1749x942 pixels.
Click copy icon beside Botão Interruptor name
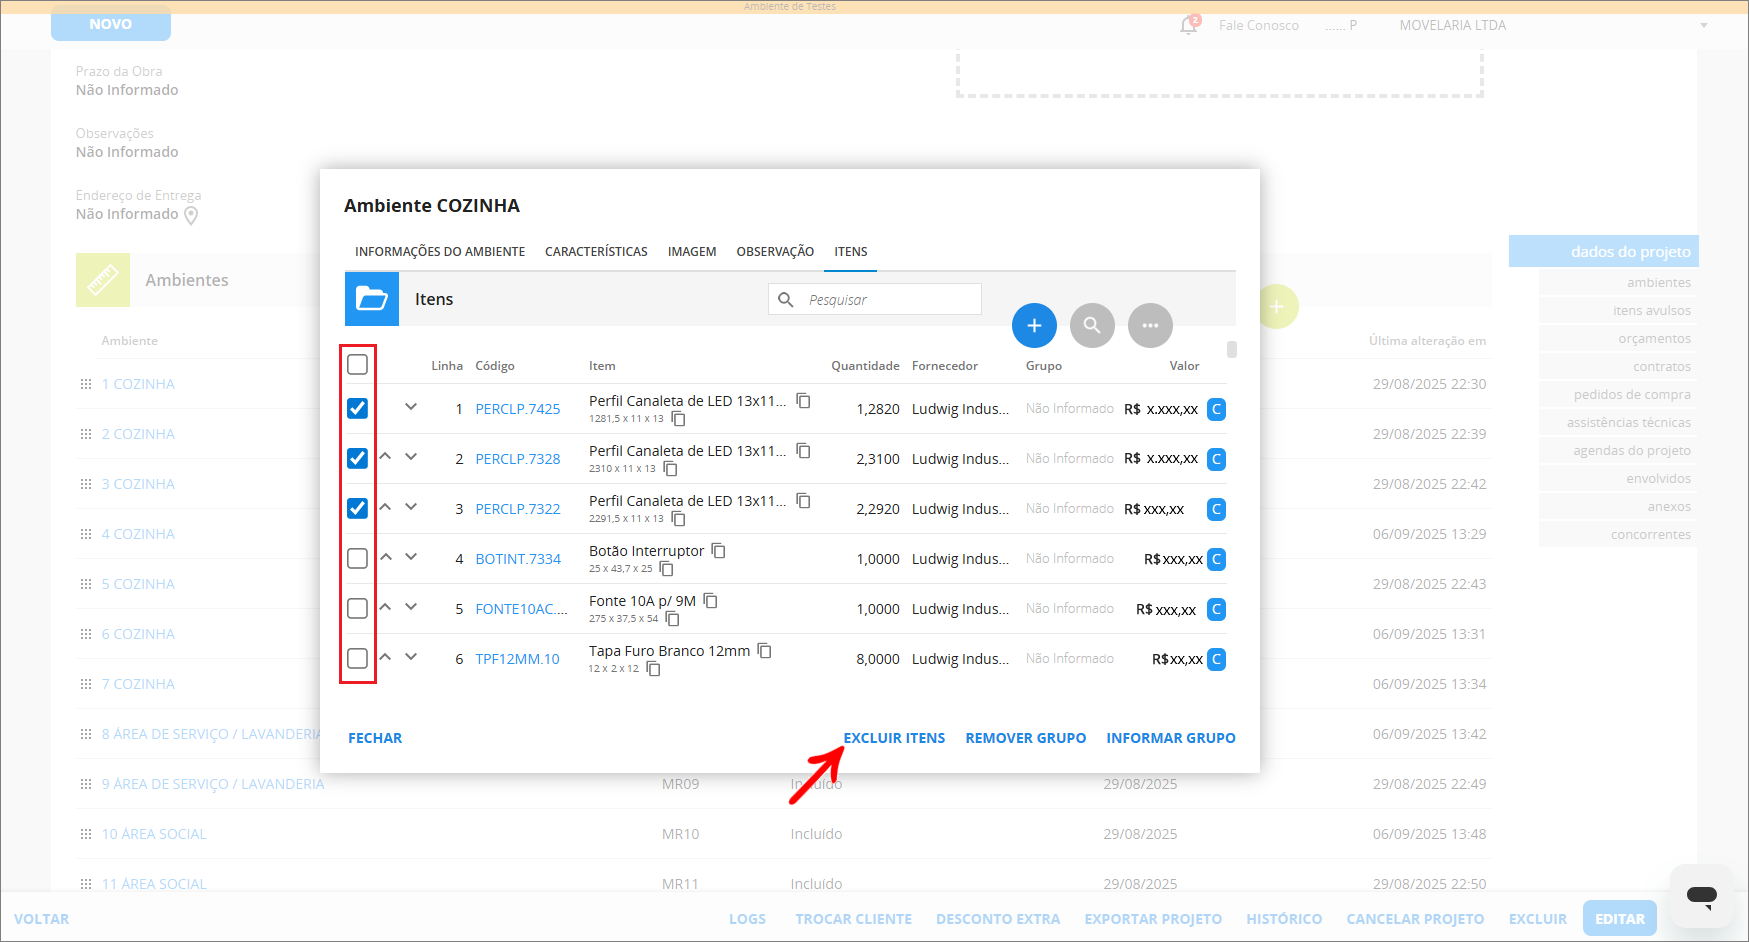pos(718,551)
